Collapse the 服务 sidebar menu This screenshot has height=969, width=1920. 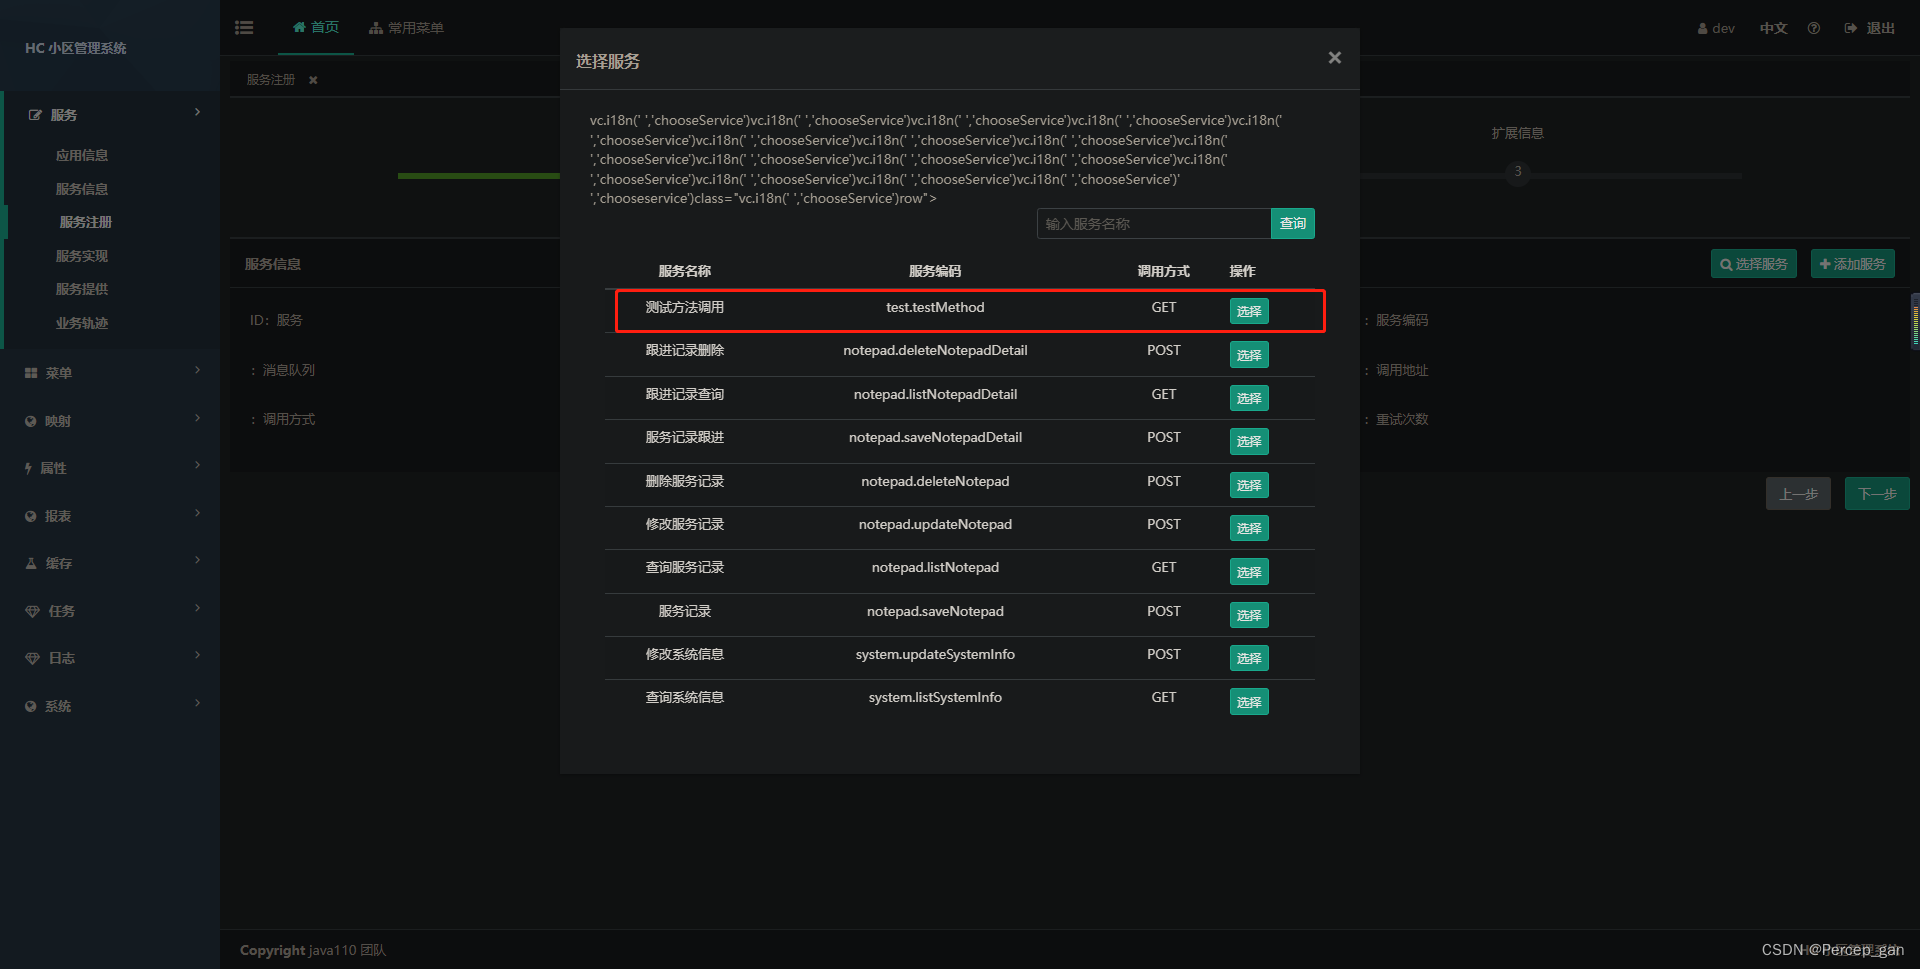[110, 115]
